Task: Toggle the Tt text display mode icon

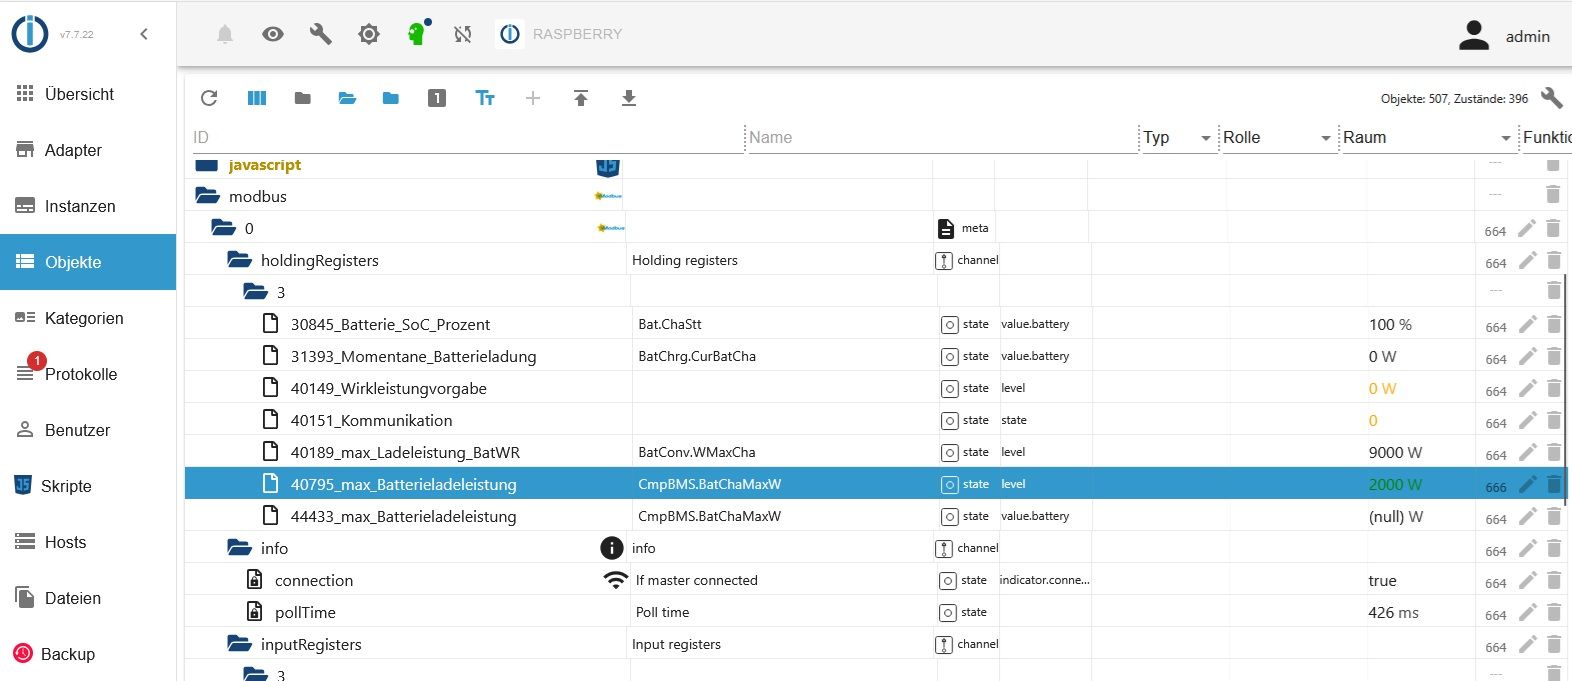Action: coord(485,98)
